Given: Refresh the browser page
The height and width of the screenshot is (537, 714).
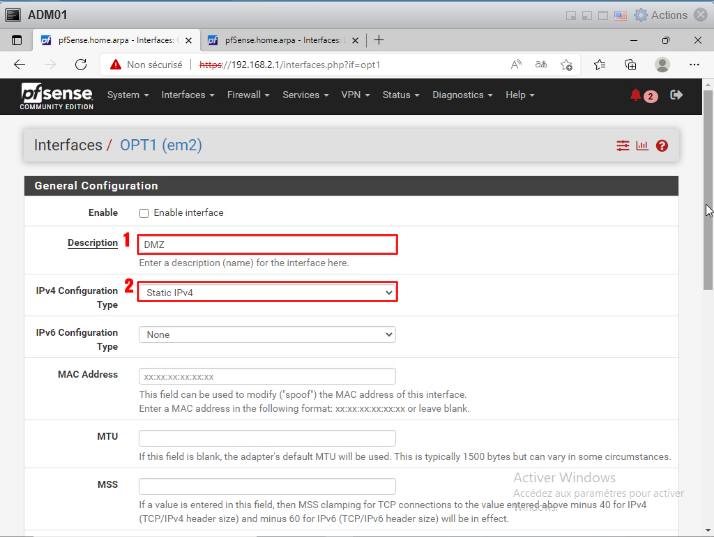Looking at the screenshot, I should point(82,64).
